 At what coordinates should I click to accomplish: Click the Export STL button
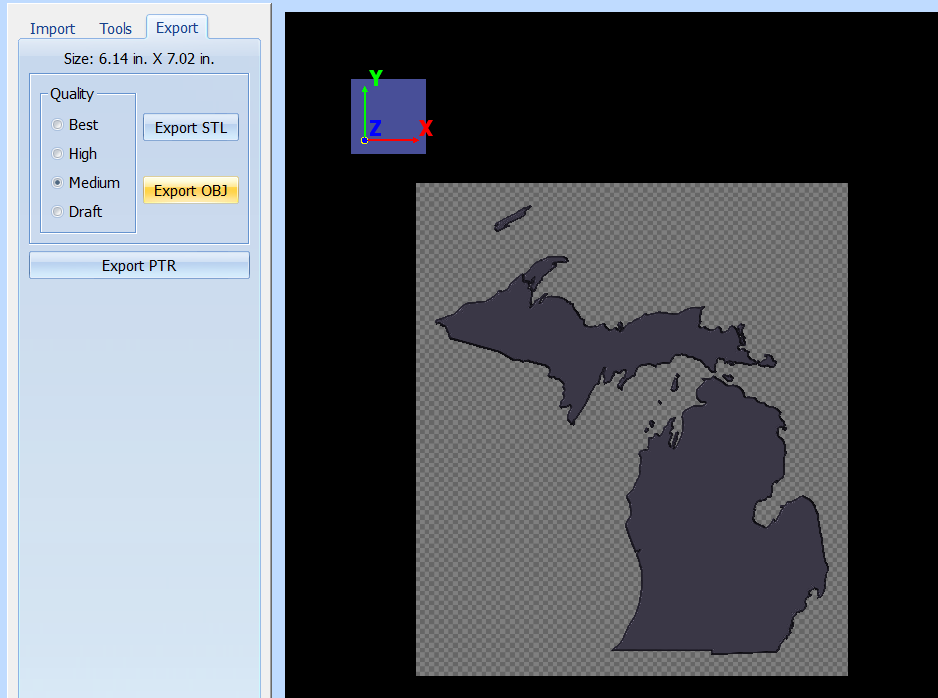coord(191,127)
